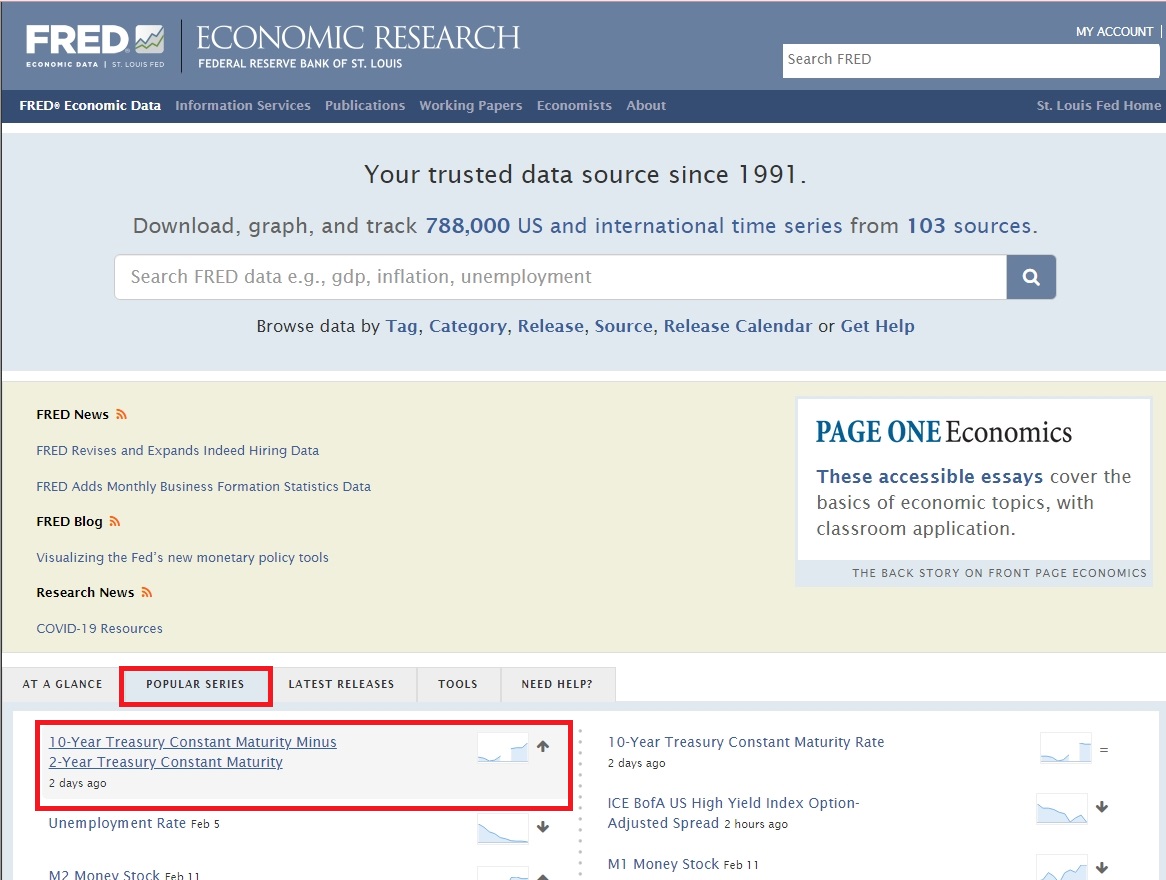Viewport: 1166px width, 880px height.
Task: Click the Get Help link
Action: click(877, 327)
